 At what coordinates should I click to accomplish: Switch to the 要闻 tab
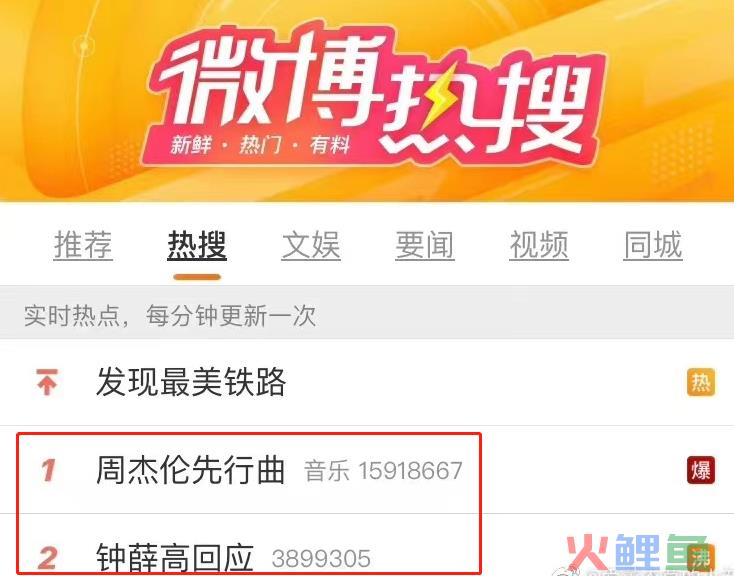pyautogui.click(x=425, y=245)
